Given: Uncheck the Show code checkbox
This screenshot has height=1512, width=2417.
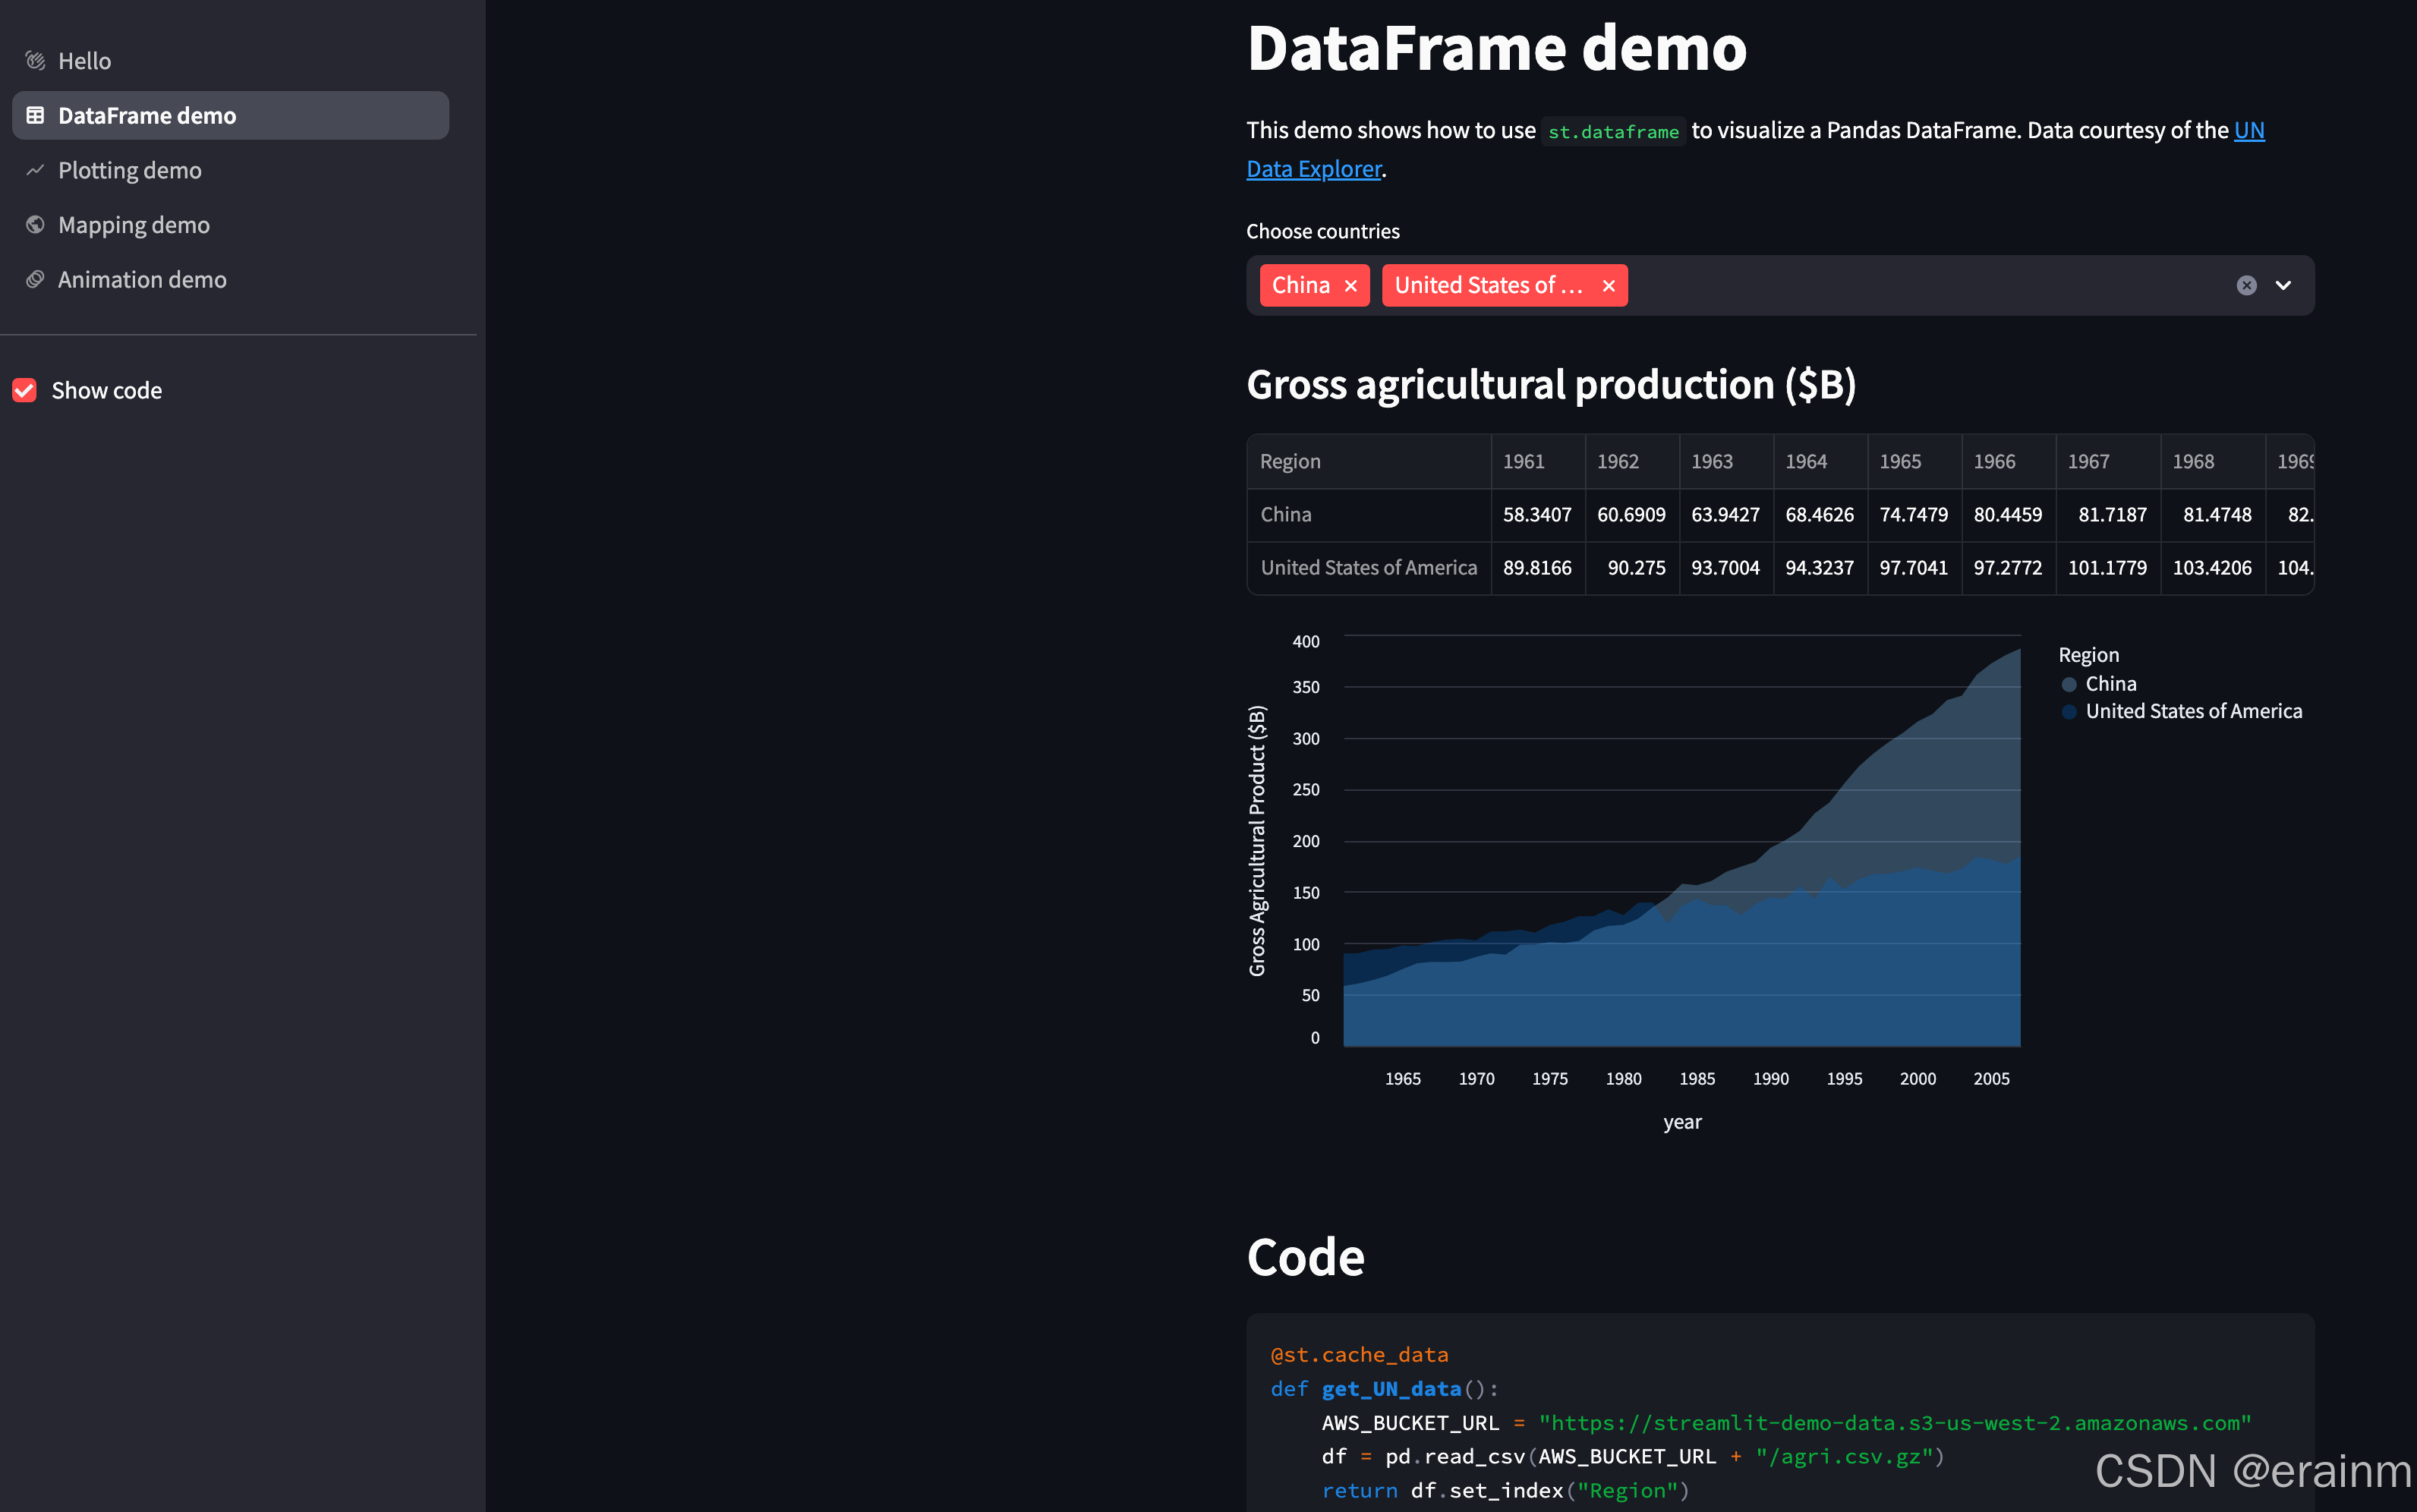Looking at the screenshot, I should (25, 390).
